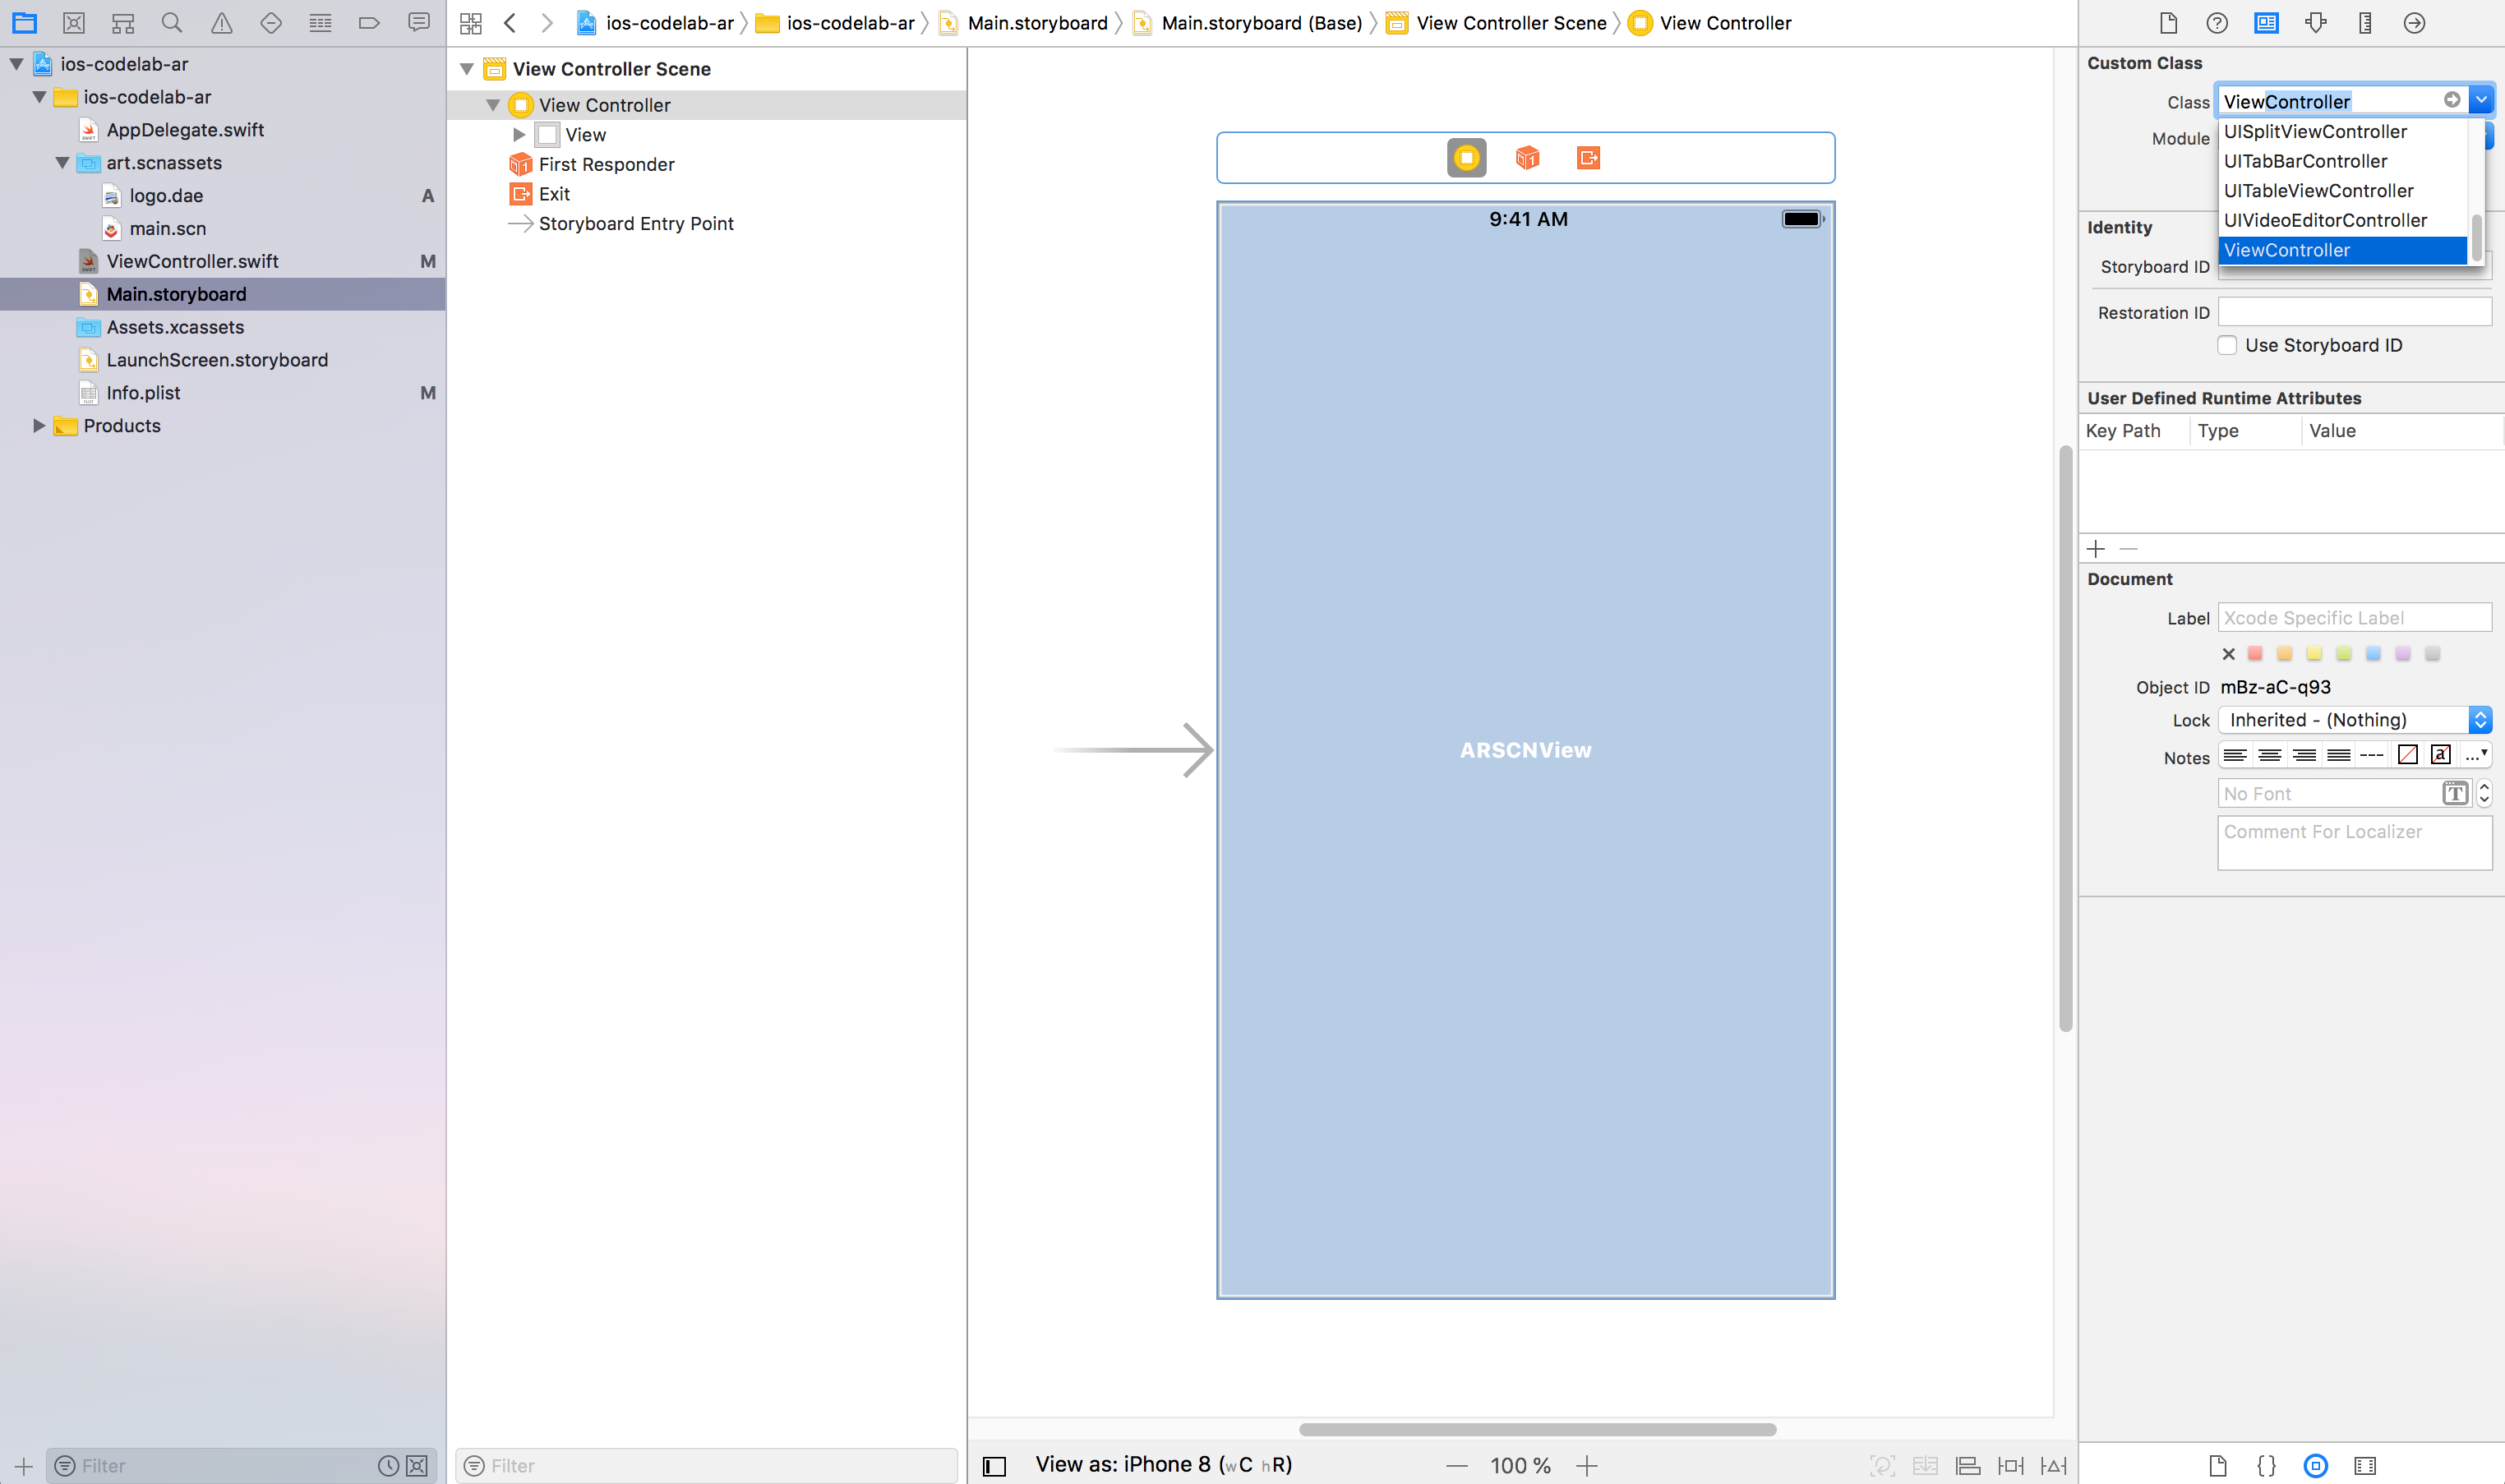Screen dimensions: 2505x1484
Task: Open the Connections inspector arrow icon
Action: click(x=2414, y=22)
